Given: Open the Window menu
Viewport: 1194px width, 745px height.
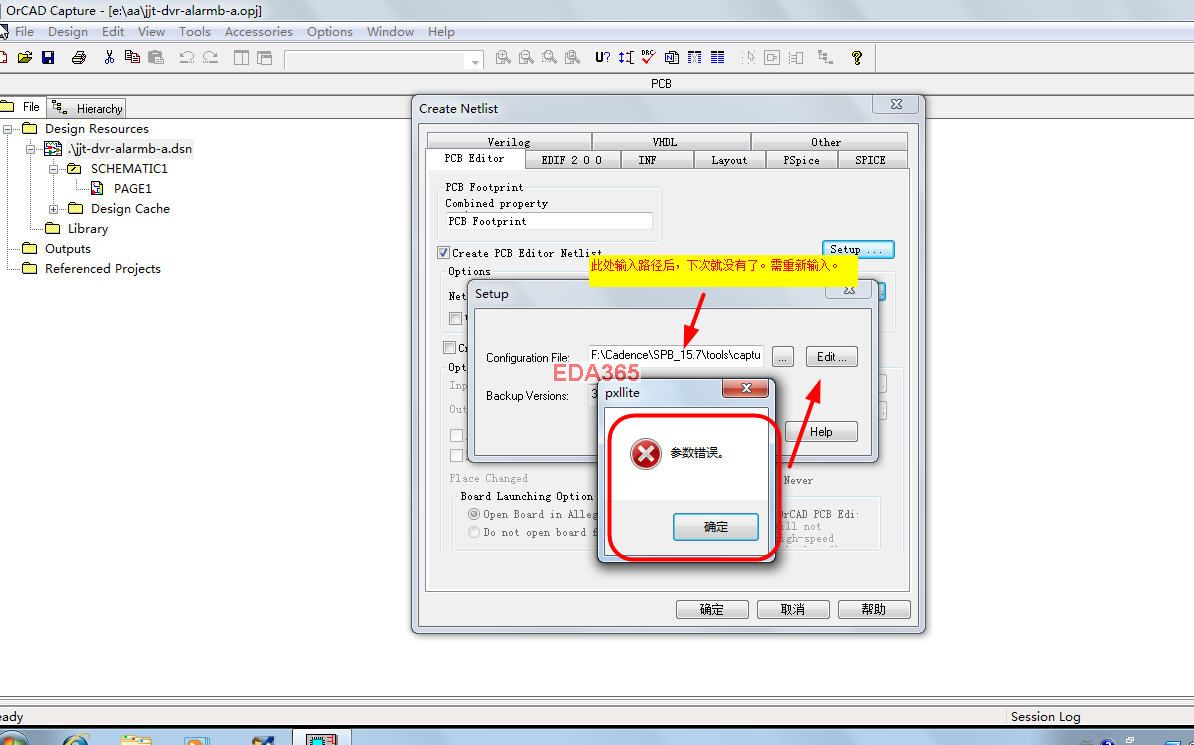Looking at the screenshot, I should pos(391,32).
